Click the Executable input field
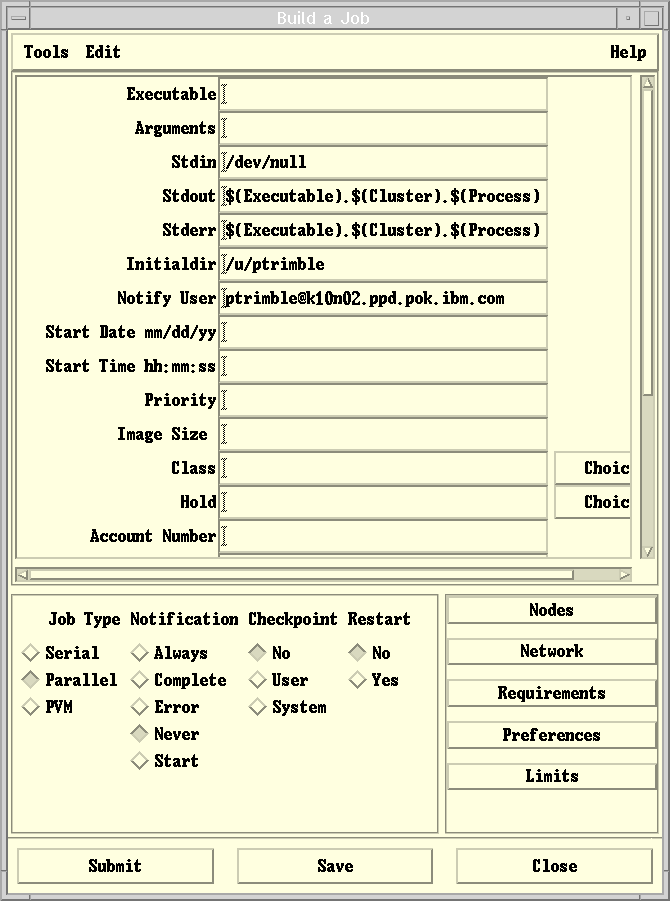 [x=383, y=94]
